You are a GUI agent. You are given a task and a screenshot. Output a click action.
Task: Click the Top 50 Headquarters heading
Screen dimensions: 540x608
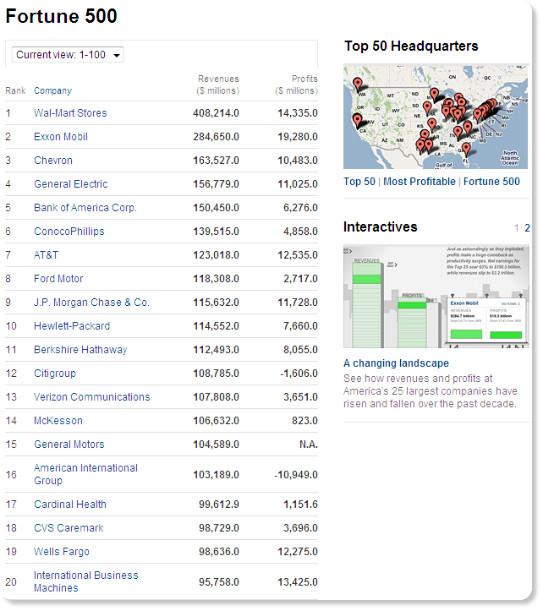[x=411, y=46]
